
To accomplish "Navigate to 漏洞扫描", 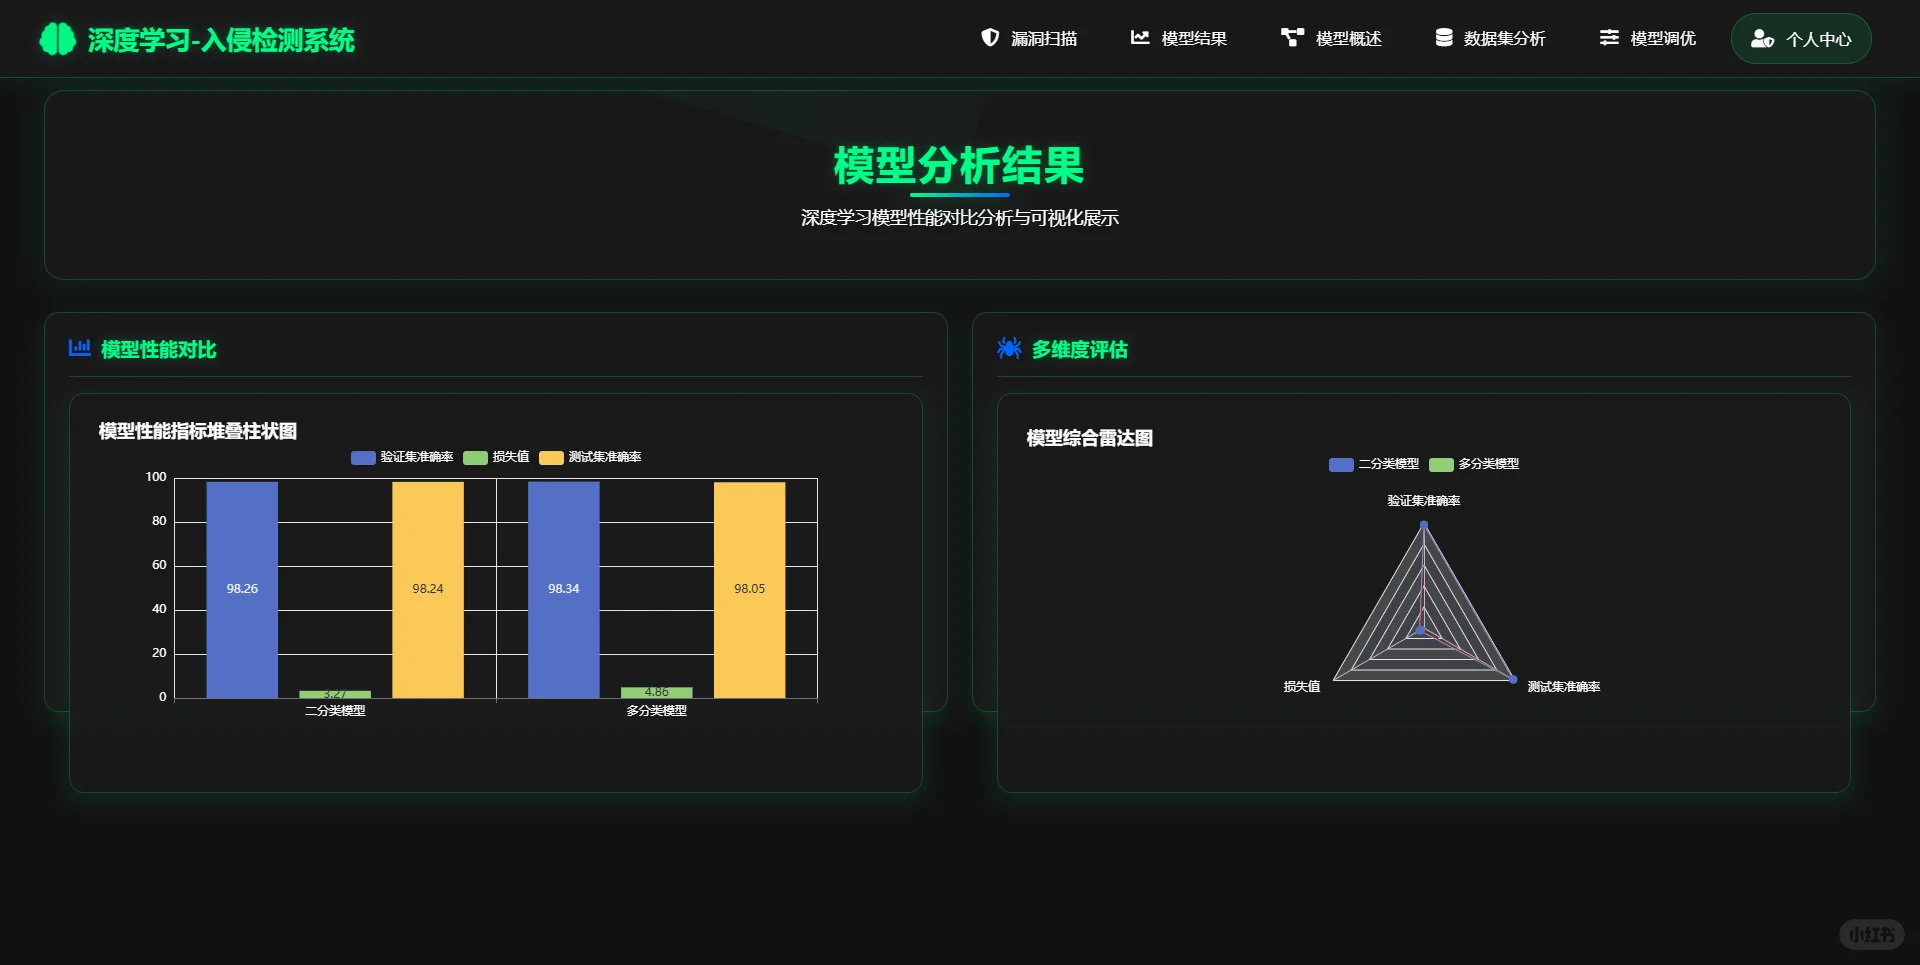I will (1044, 38).
